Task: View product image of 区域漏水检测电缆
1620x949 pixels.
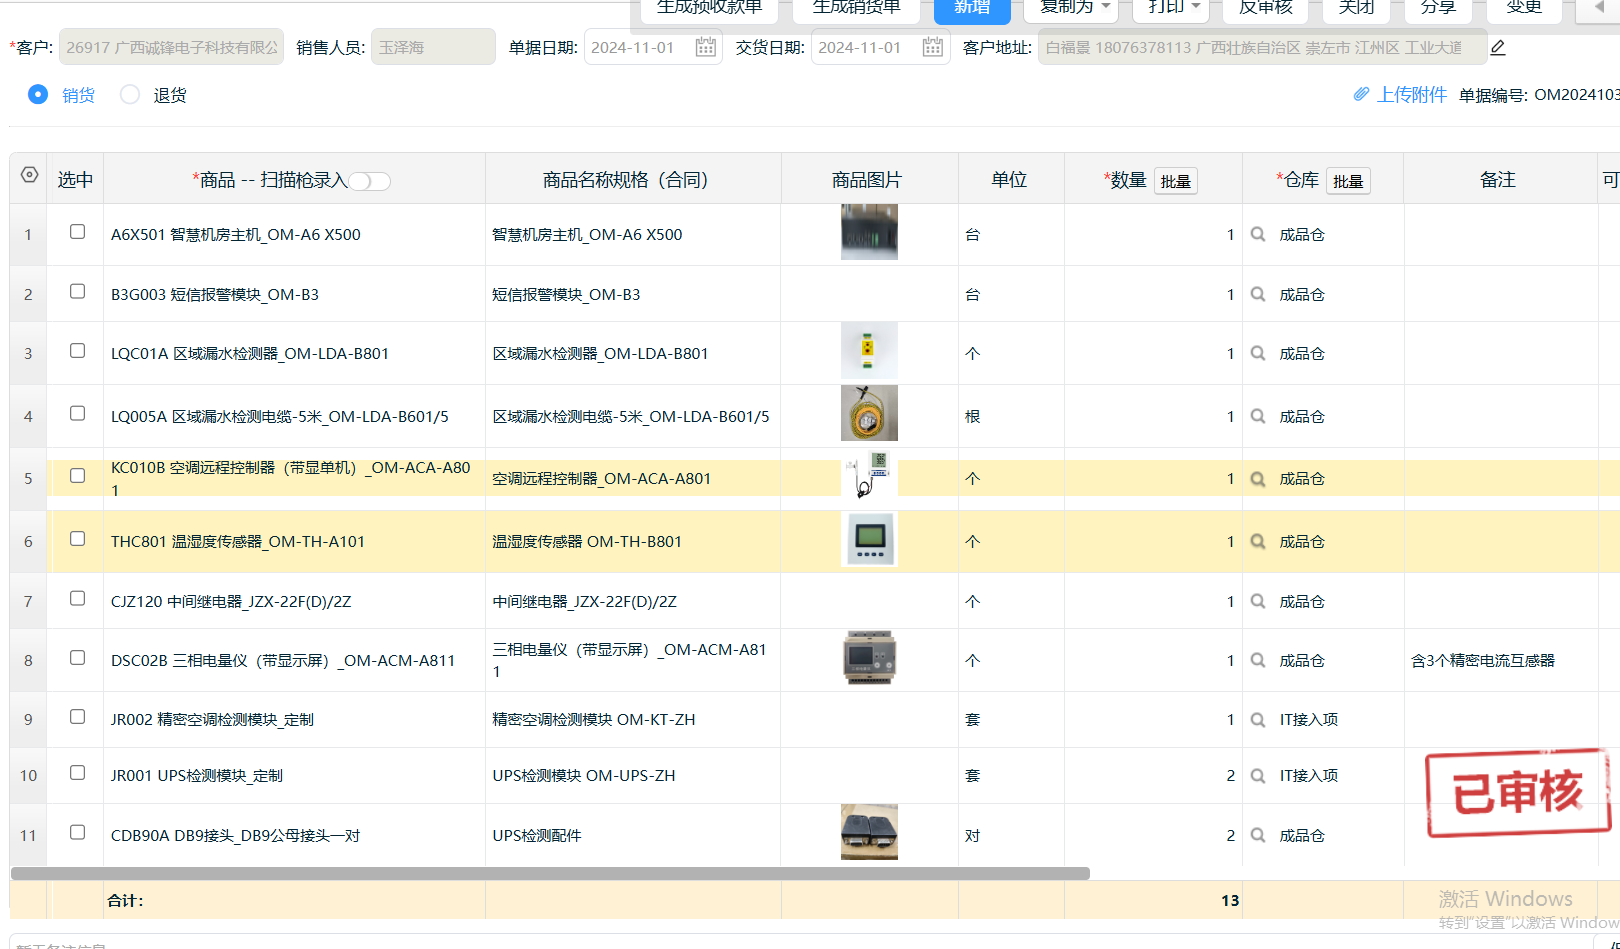Action: point(869,413)
